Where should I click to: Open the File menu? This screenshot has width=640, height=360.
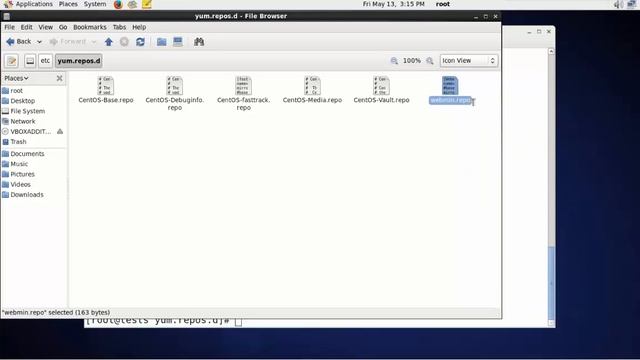coord(9,27)
